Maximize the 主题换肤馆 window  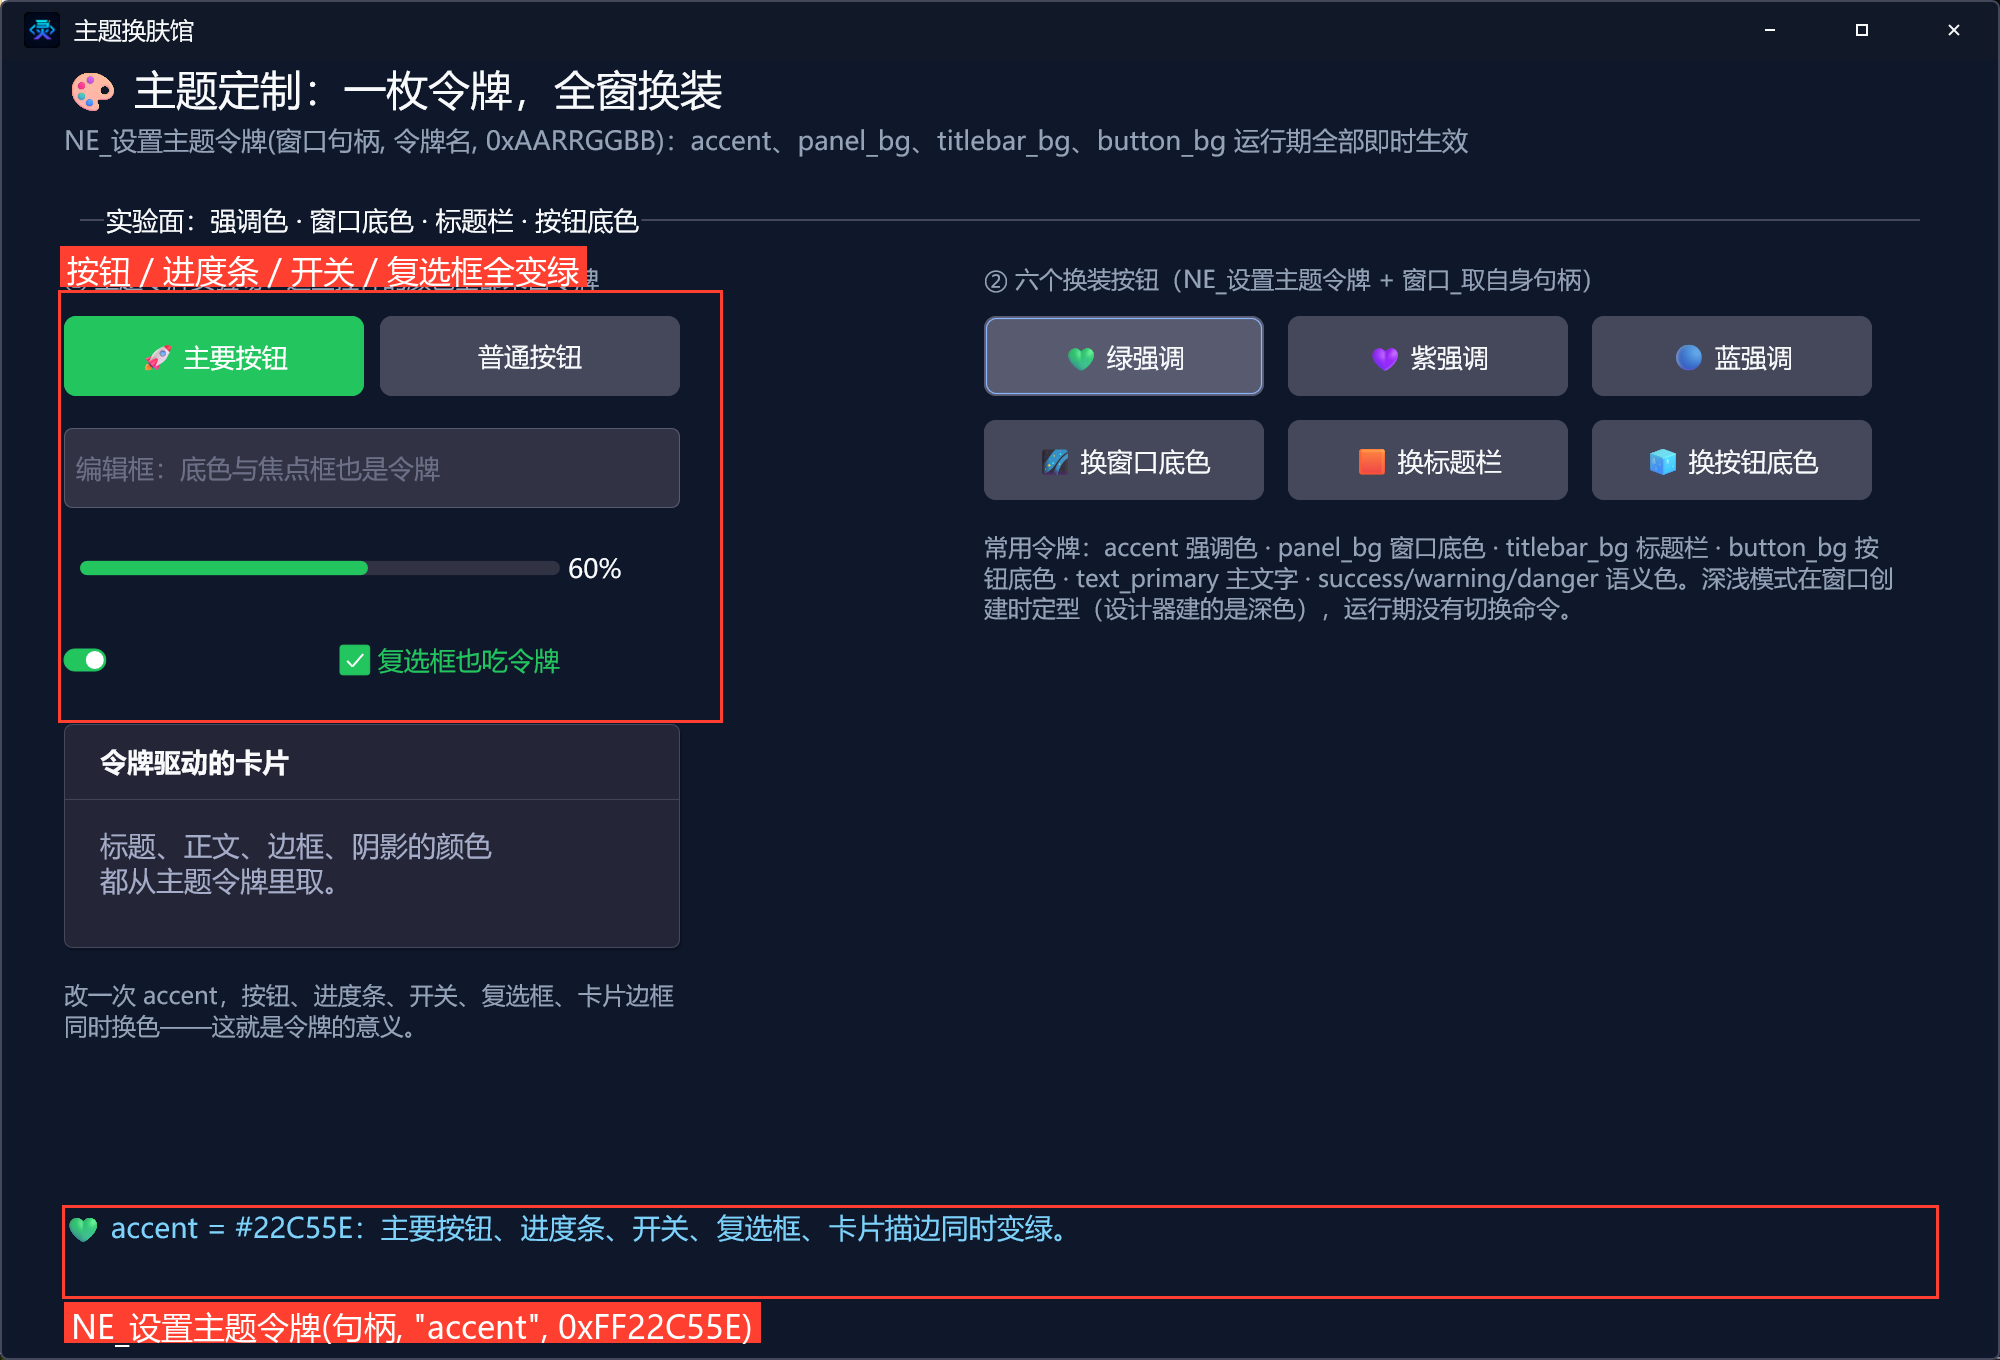click(x=1862, y=30)
